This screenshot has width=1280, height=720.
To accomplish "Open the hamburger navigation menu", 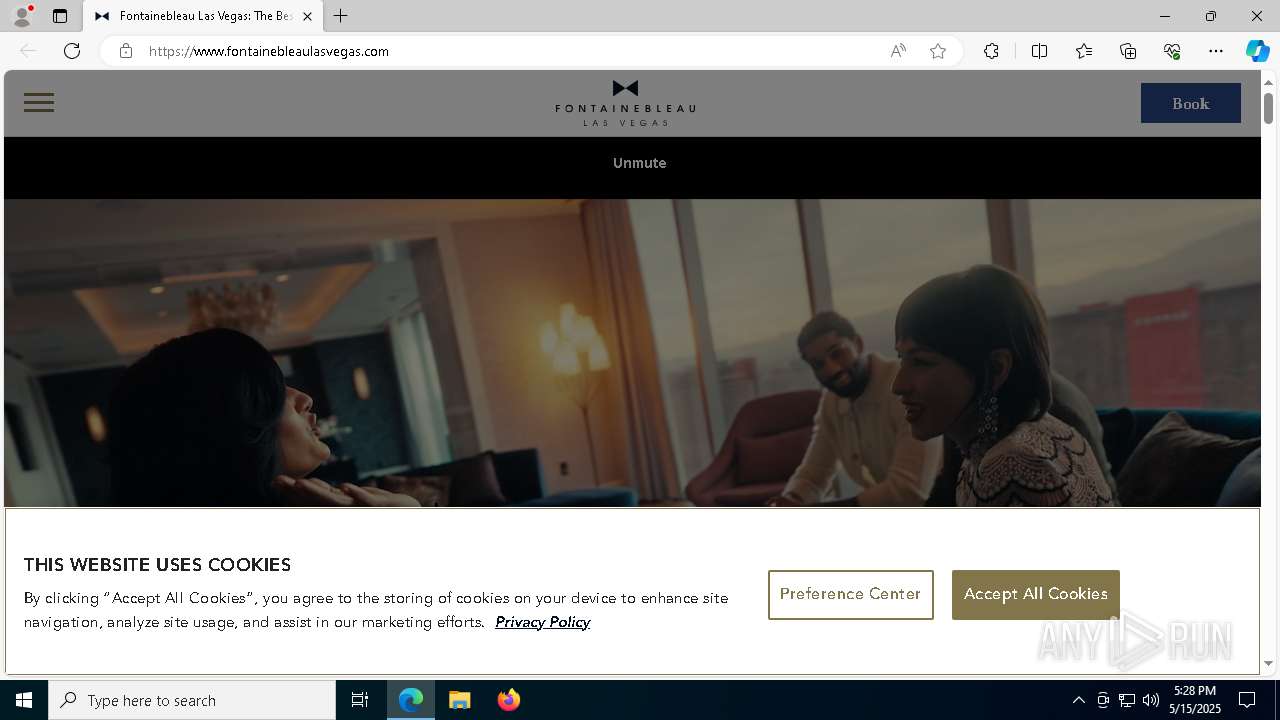I will pyautogui.click(x=39, y=102).
